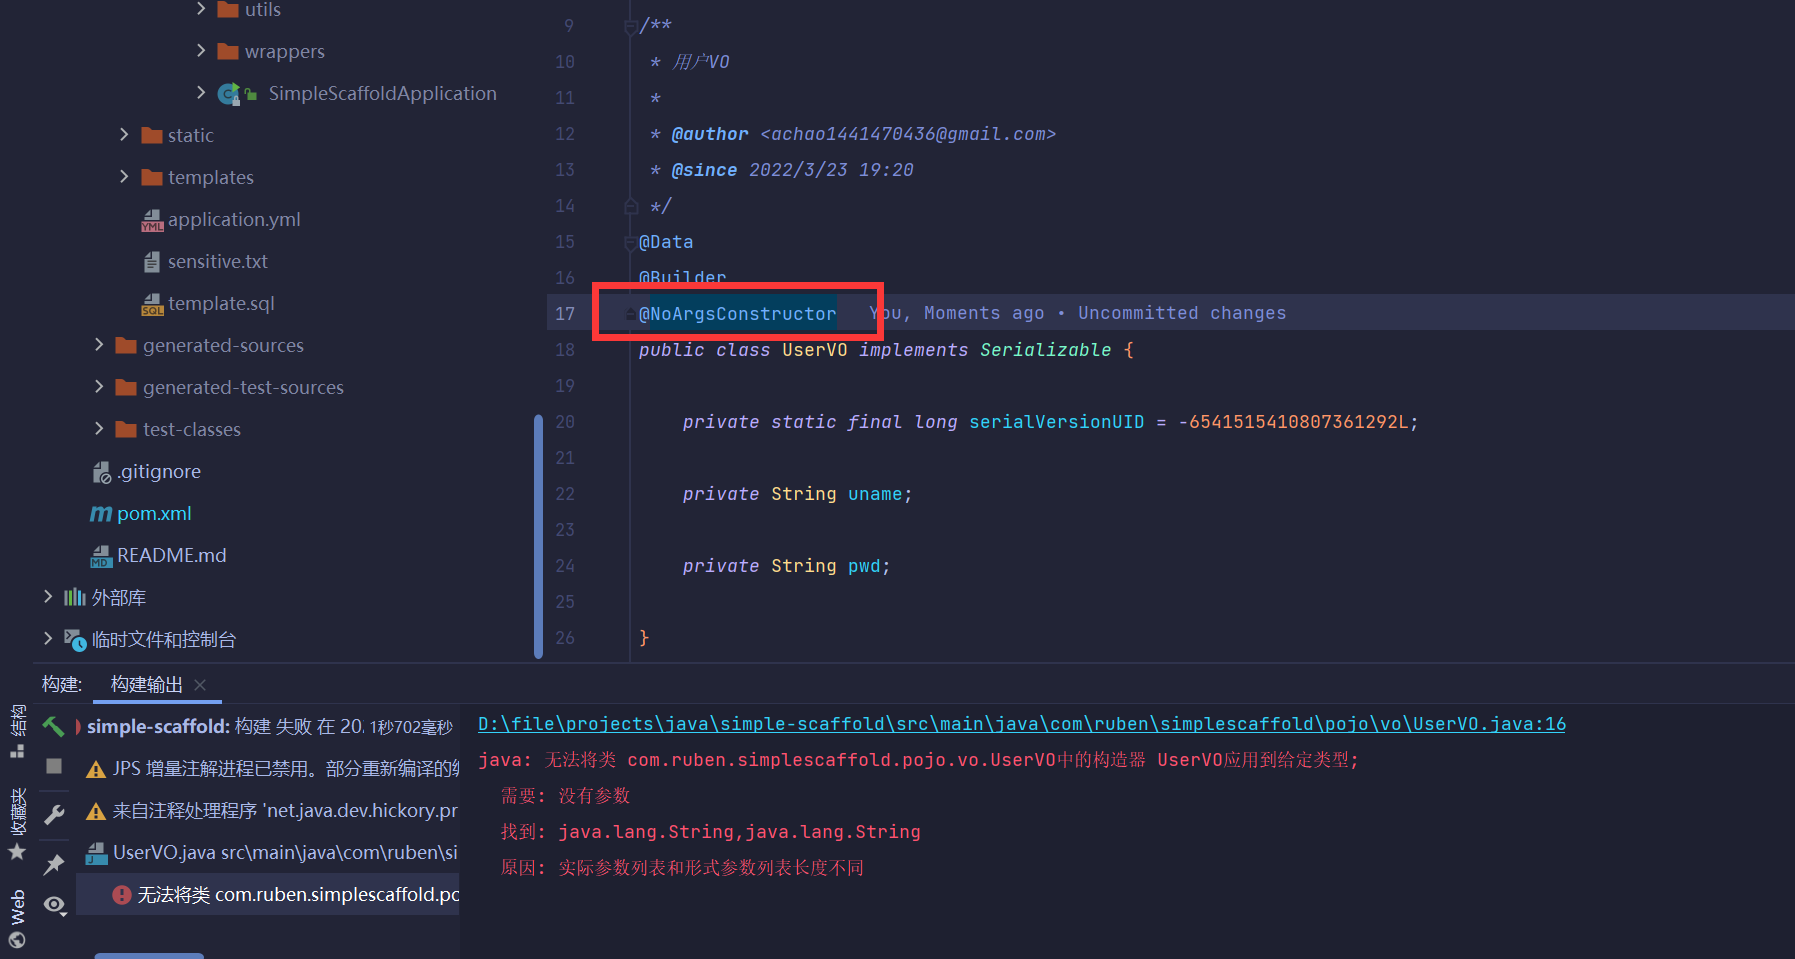
Task: Switch to the 构建输出 tab
Action: (x=146, y=684)
